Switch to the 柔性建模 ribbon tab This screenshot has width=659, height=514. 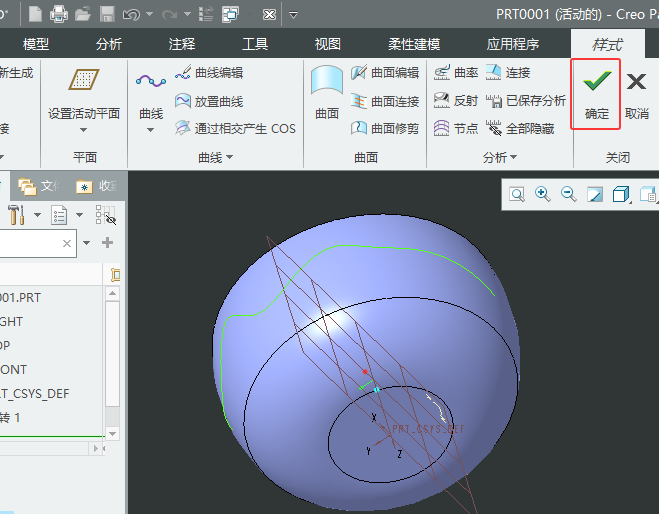[414, 44]
